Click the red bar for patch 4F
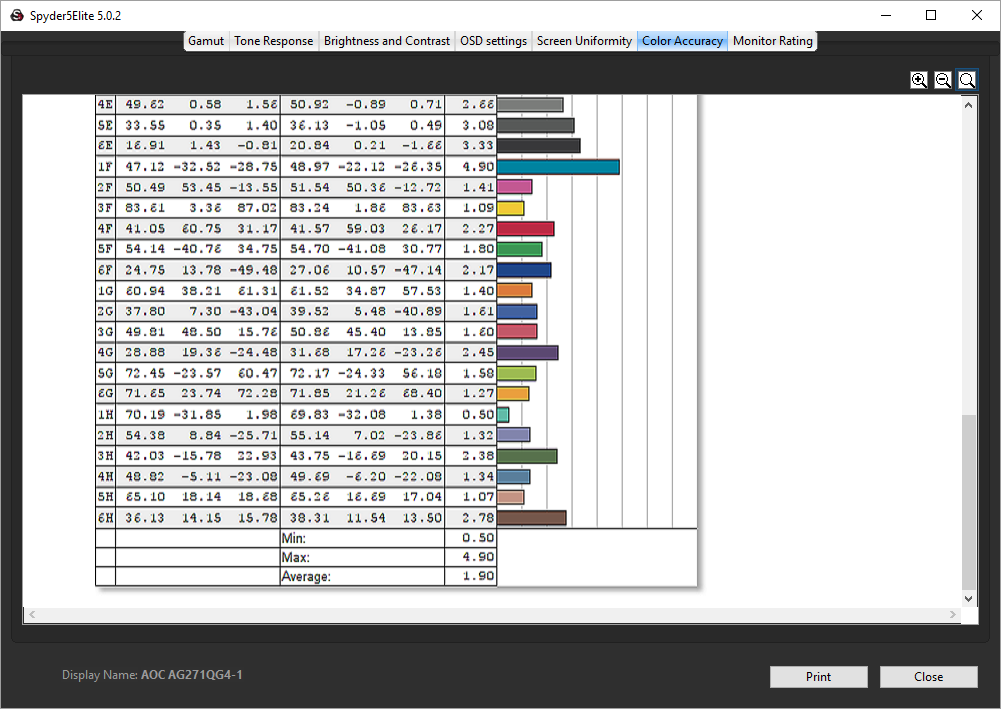This screenshot has height=709, width=1001. [x=525, y=229]
